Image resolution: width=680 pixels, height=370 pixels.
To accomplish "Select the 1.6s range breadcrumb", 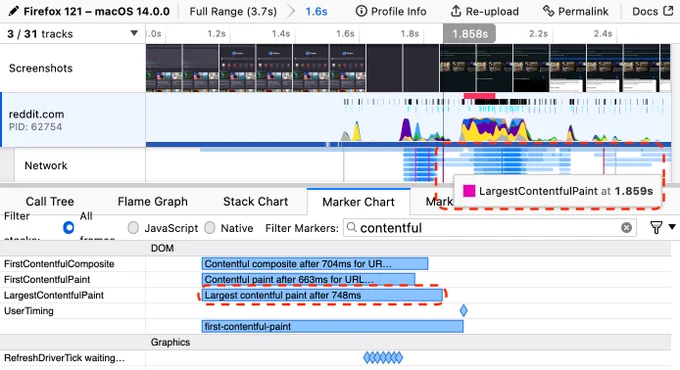I will (316, 11).
